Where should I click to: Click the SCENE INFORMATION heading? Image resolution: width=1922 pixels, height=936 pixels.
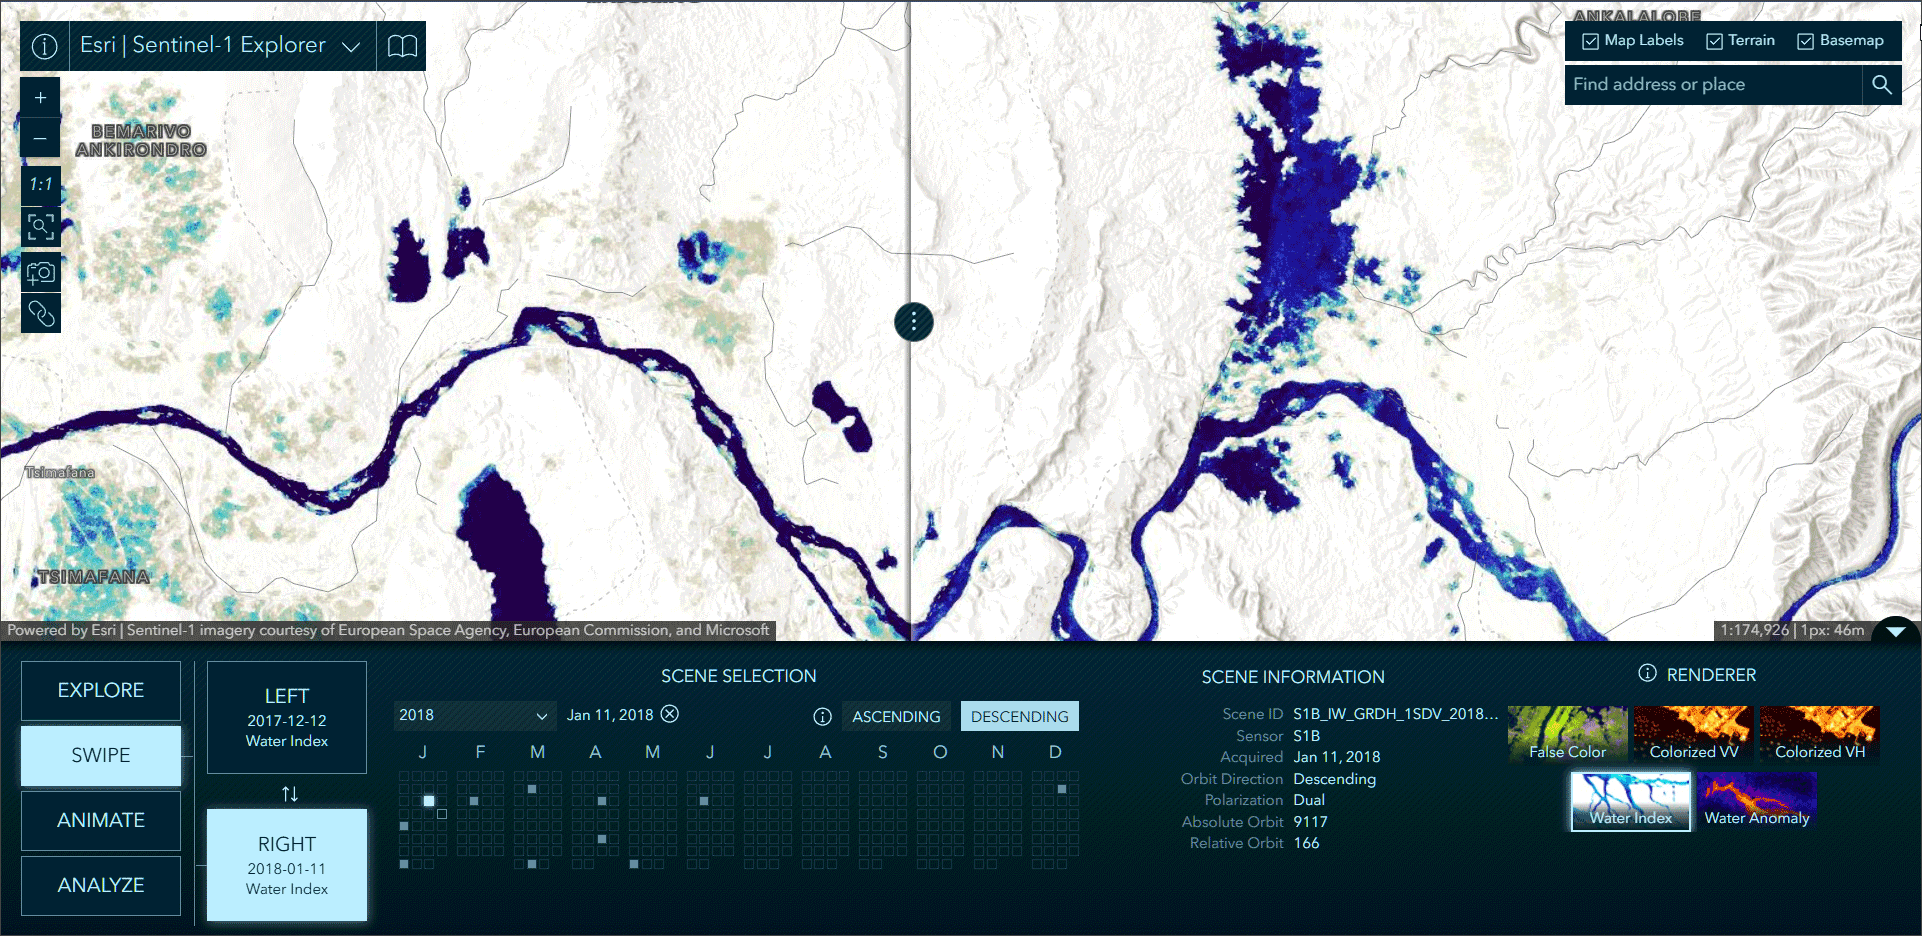pyautogui.click(x=1293, y=677)
